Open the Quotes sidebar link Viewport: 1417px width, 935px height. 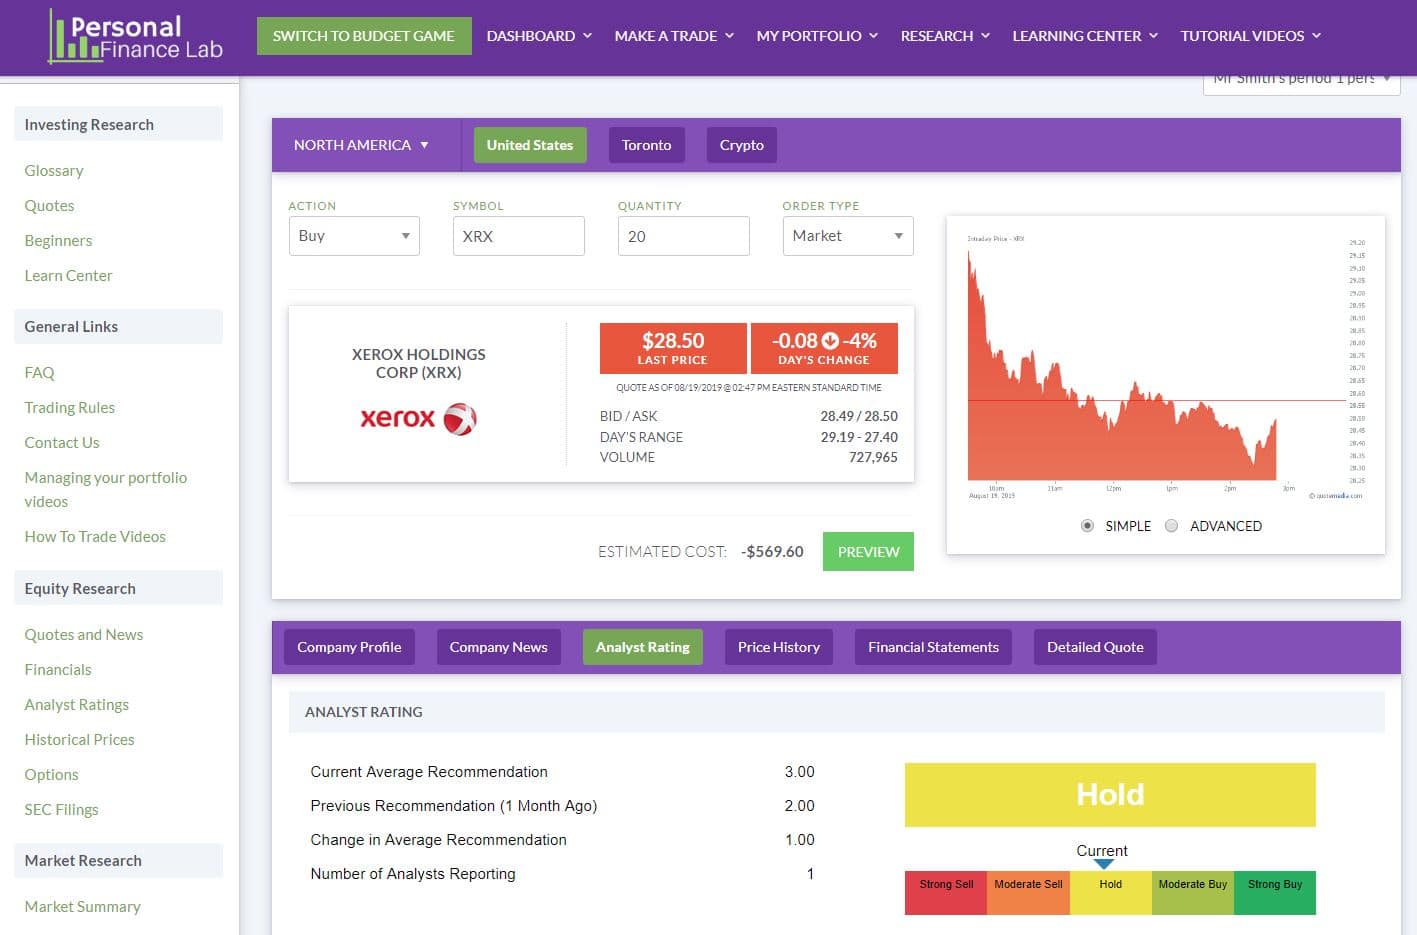point(49,206)
